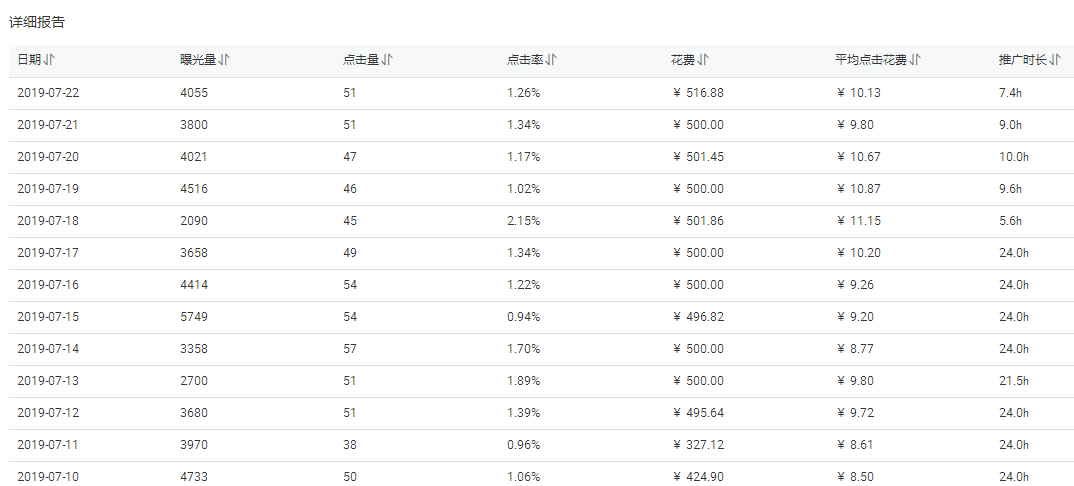The width and height of the screenshot is (1074, 486).
Task: Click the 7.4h duration cell
Action: [1010, 93]
